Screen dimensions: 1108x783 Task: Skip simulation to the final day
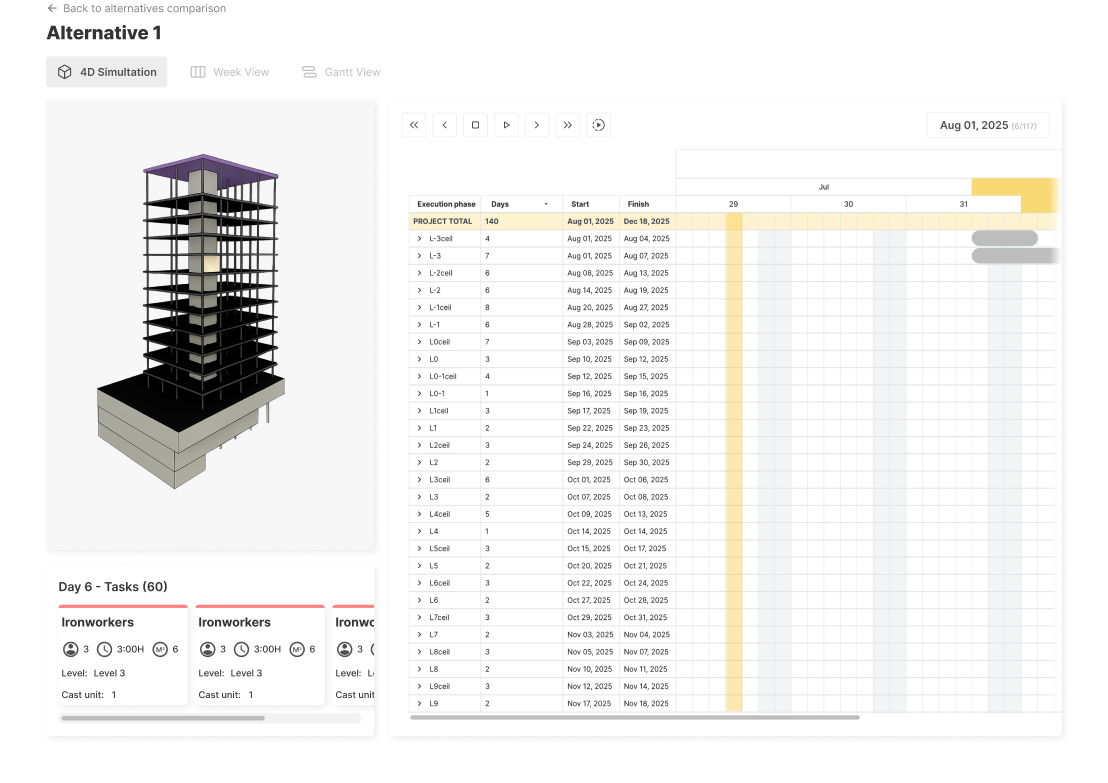(567, 125)
